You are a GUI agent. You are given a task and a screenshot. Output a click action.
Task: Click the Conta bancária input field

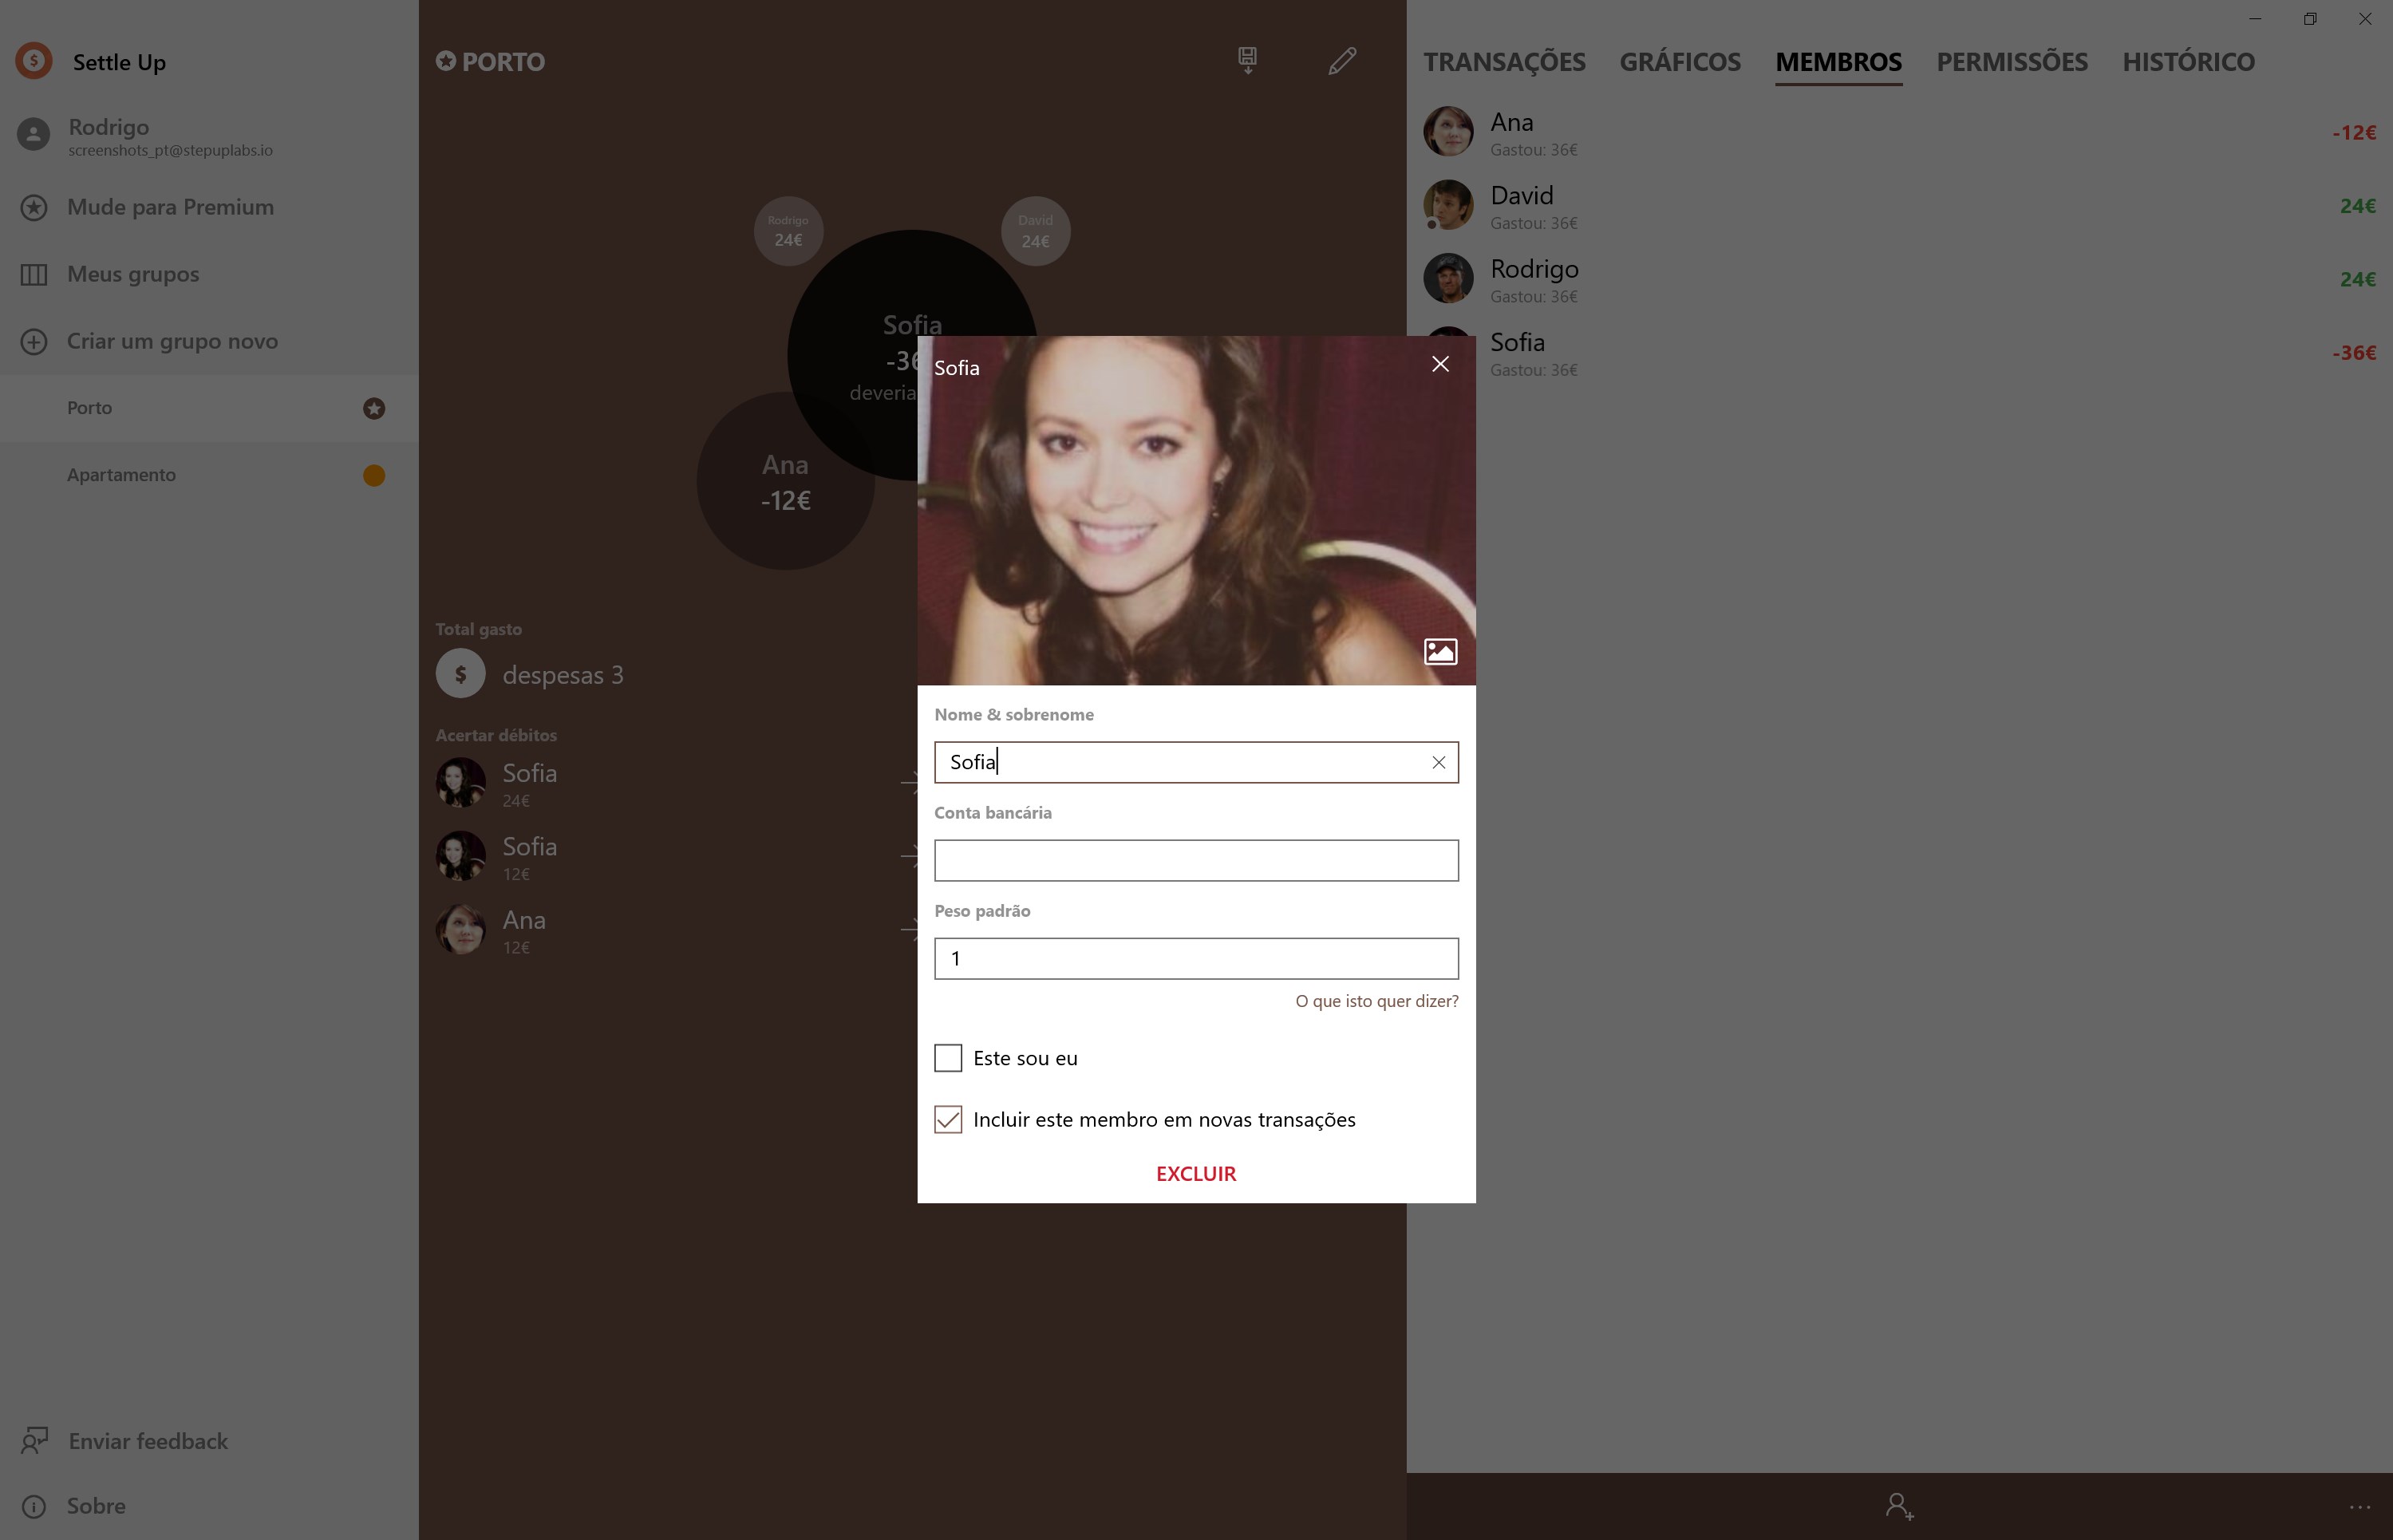pyautogui.click(x=1196, y=860)
